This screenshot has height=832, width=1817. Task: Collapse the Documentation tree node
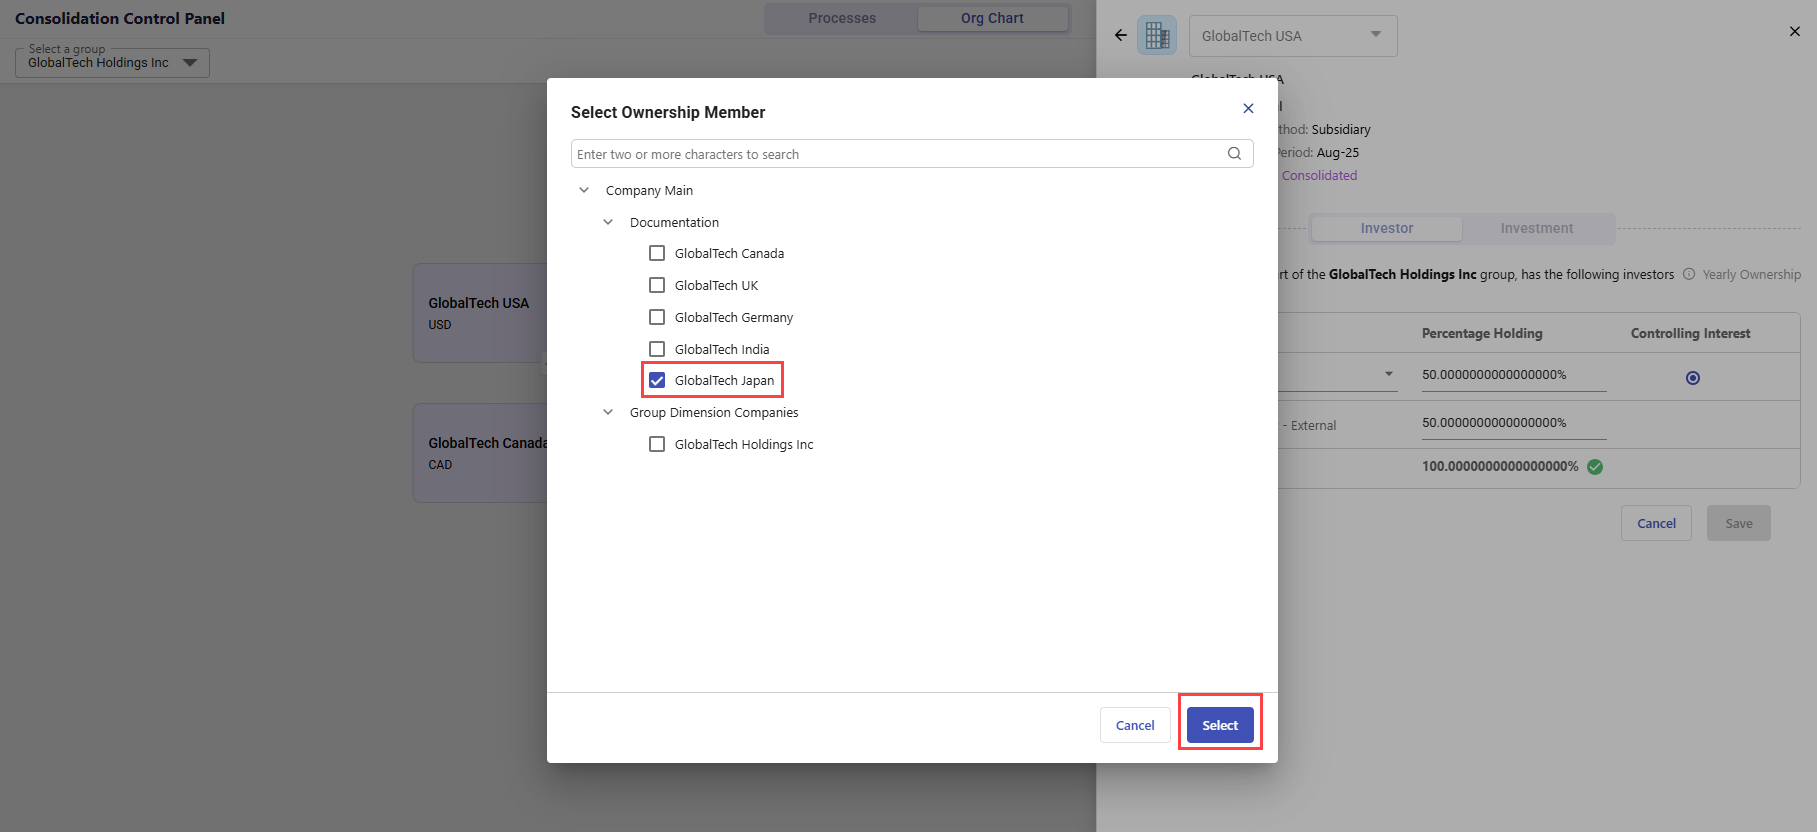coord(608,223)
